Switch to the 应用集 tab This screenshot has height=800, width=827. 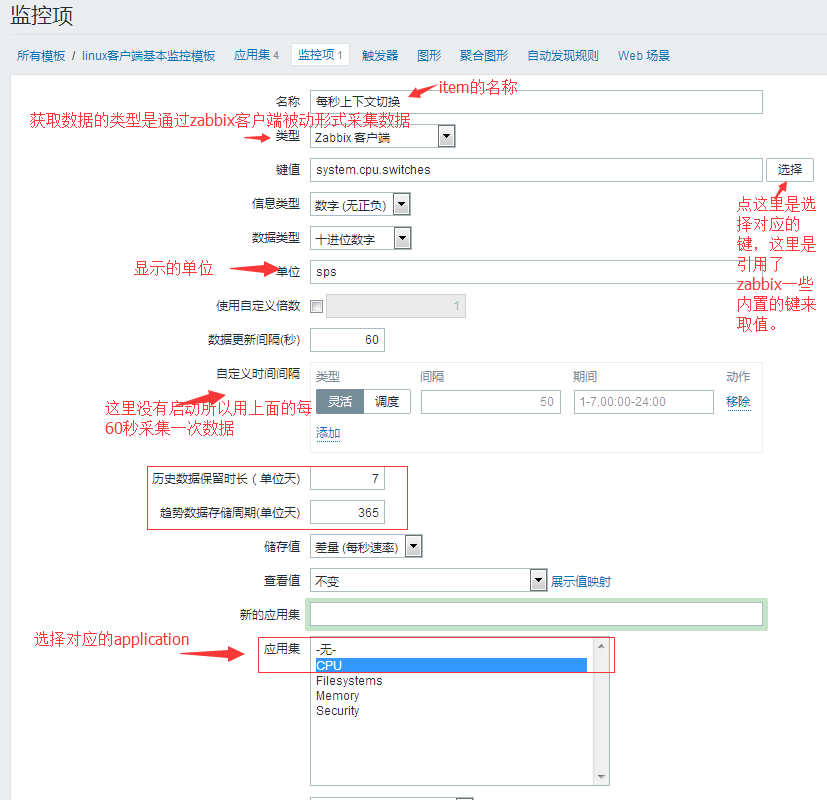tap(255, 56)
